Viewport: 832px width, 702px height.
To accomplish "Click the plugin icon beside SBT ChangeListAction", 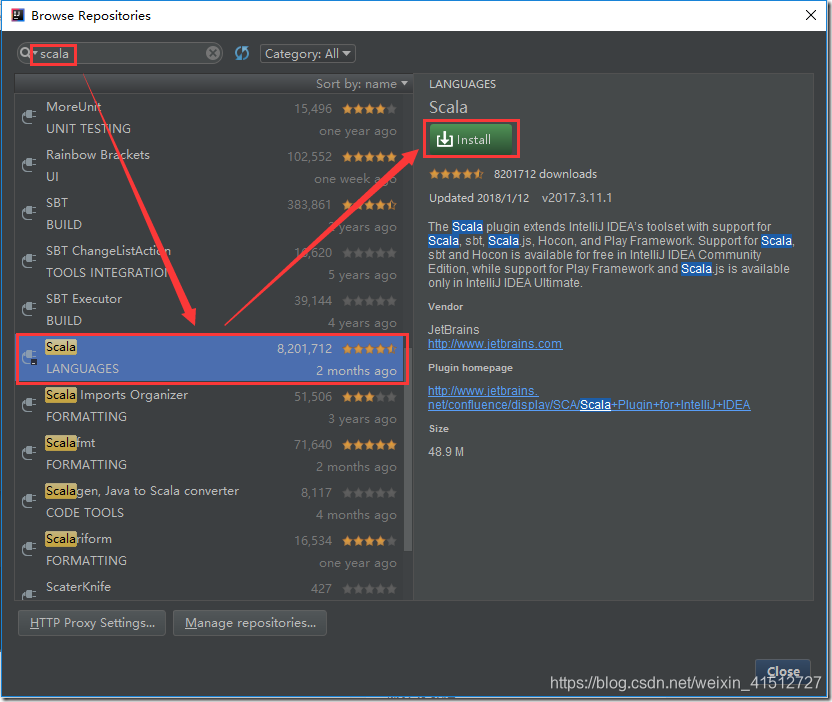I will 29,260.
